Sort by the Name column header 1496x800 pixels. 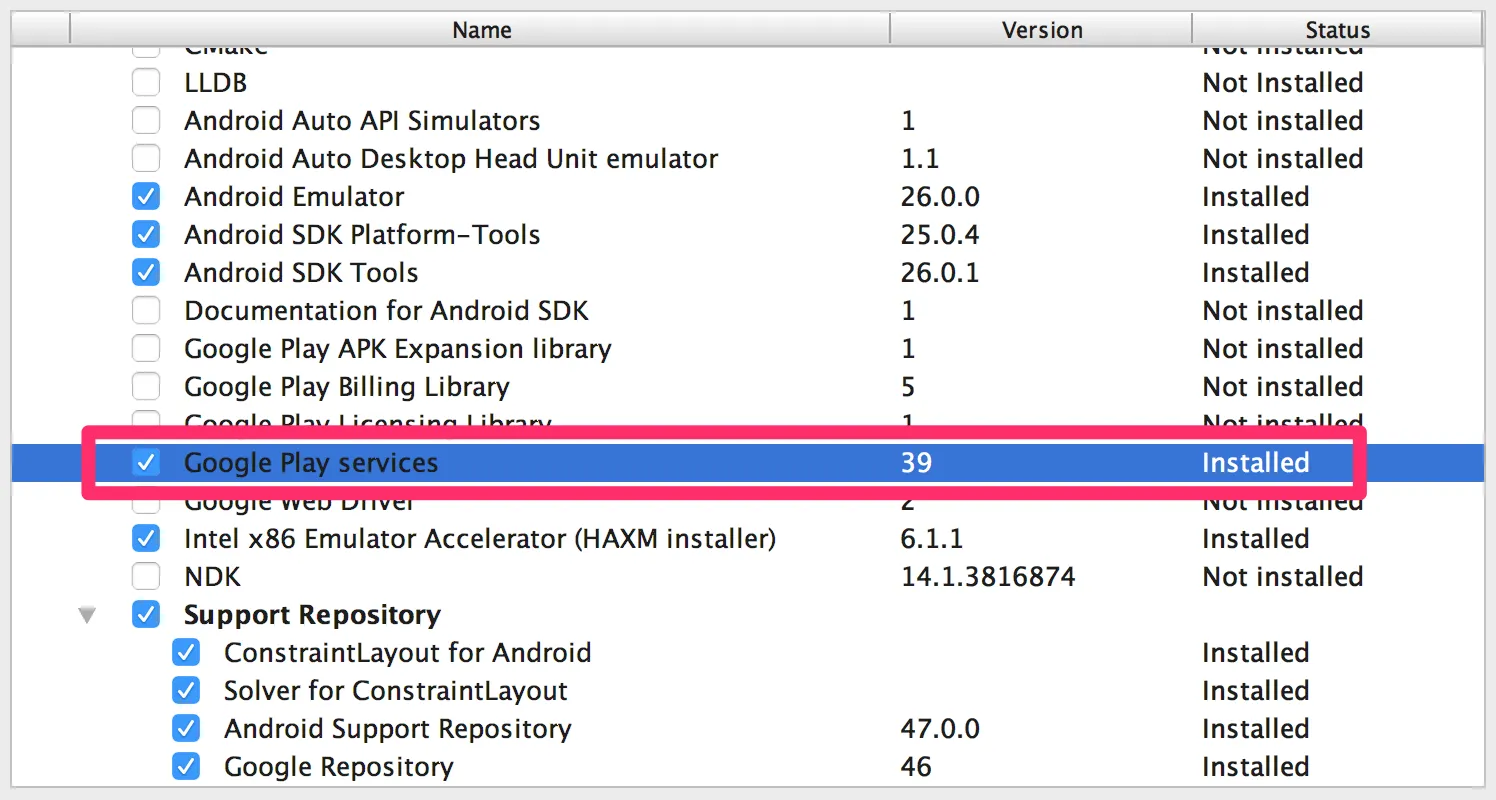(x=481, y=30)
